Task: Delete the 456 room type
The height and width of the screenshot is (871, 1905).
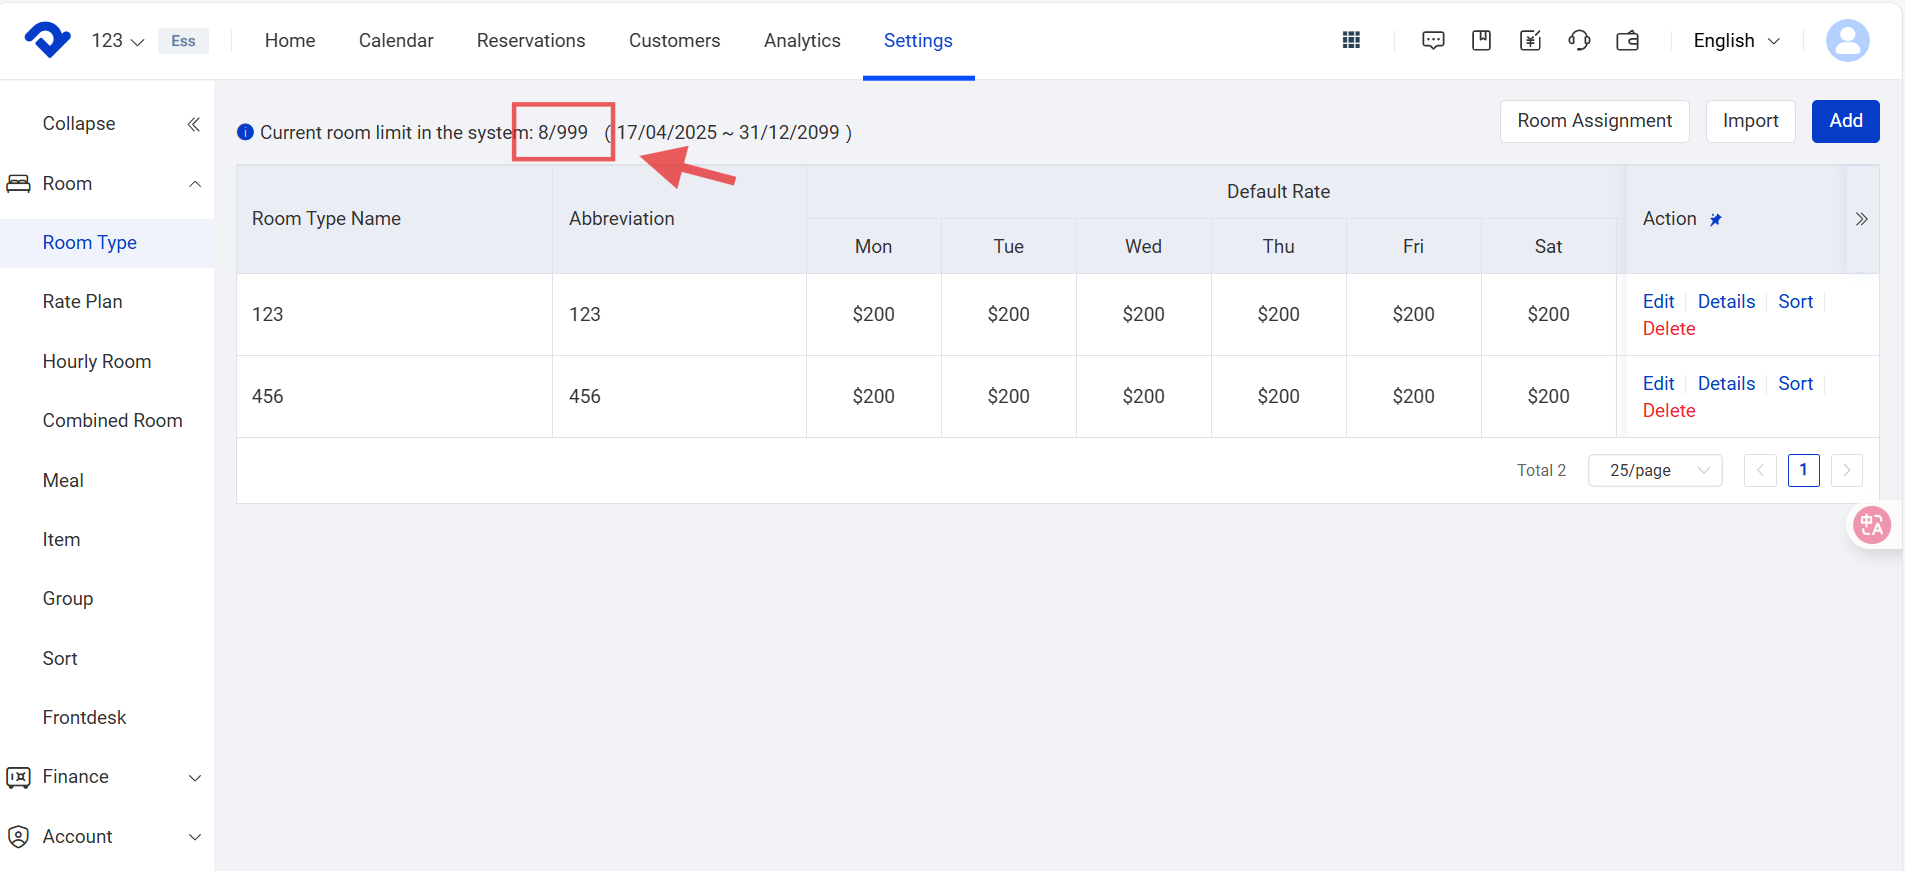Action: pyautogui.click(x=1668, y=411)
